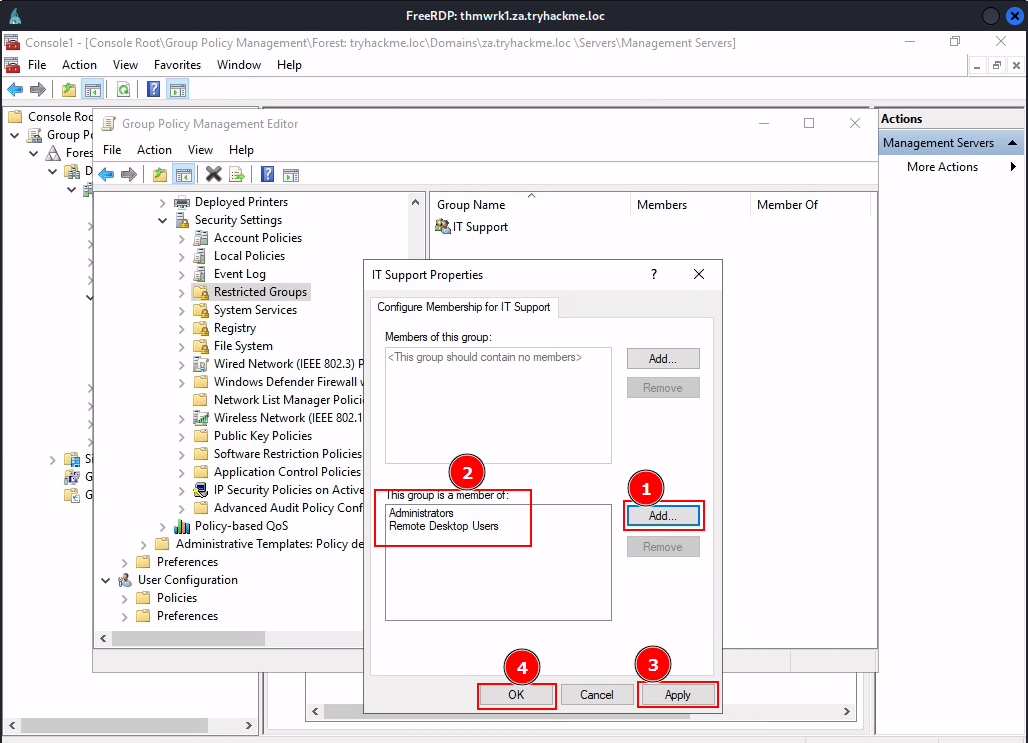Click Forward arrow in Console1 toolbar
The width and height of the screenshot is (1028, 743).
click(x=38, y=89)
